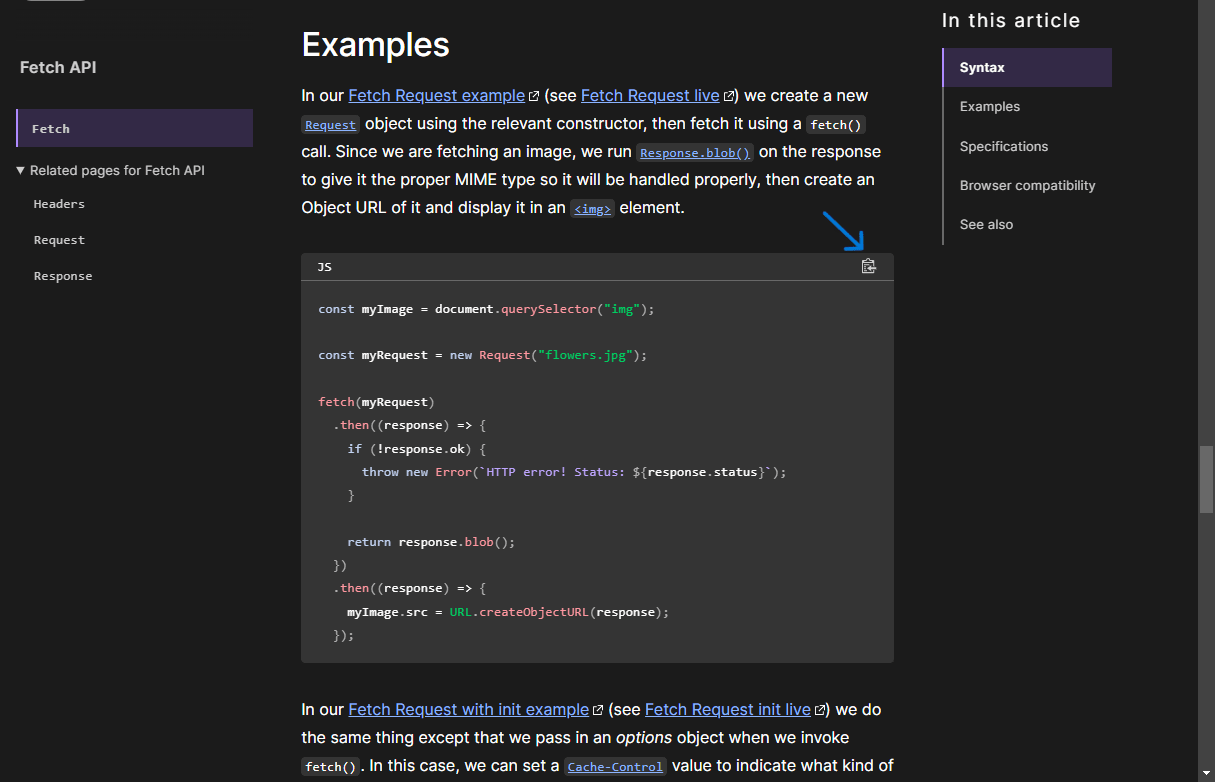Open the Request page in sidebar
The height and width of the screenshot is (782, 1215).
pos(59,240)
